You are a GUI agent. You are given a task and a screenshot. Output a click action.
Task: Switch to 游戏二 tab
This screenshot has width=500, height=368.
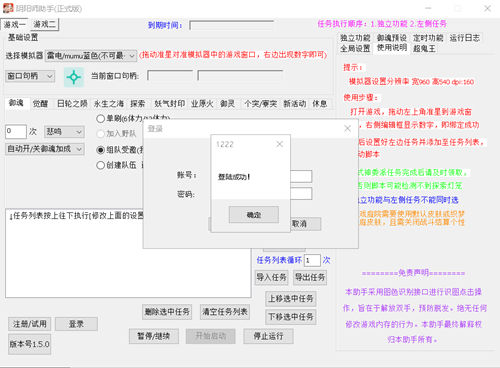point(45,24)
